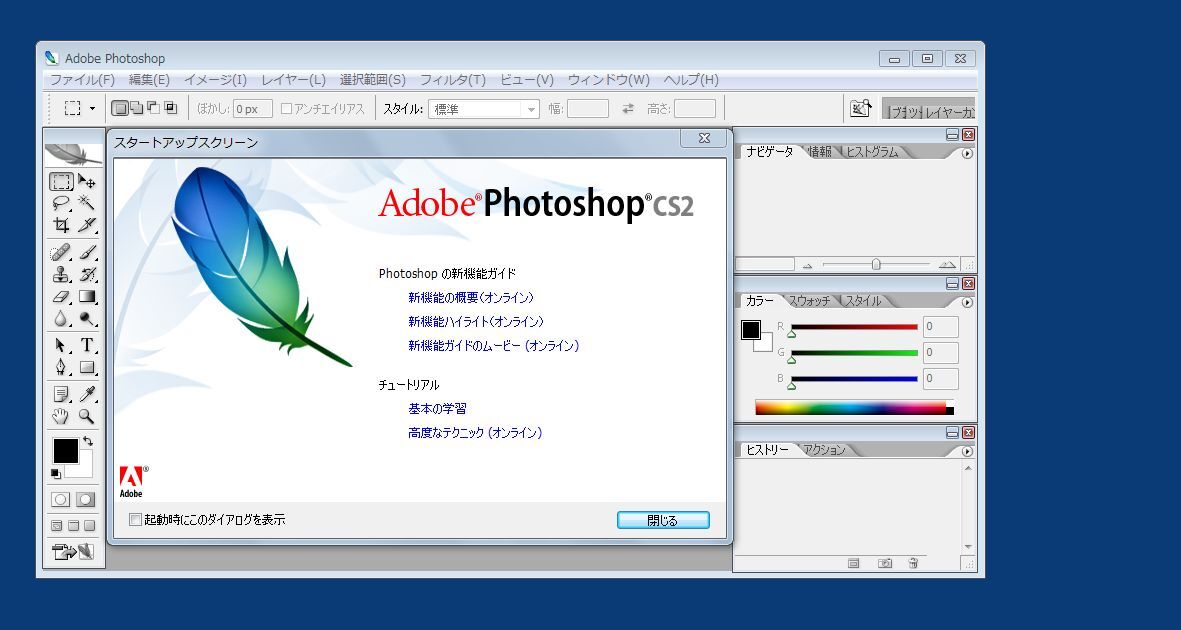Viewport: 1181px width, 630px height.
Task: Select the Pen tool
Action: [62, 368]
